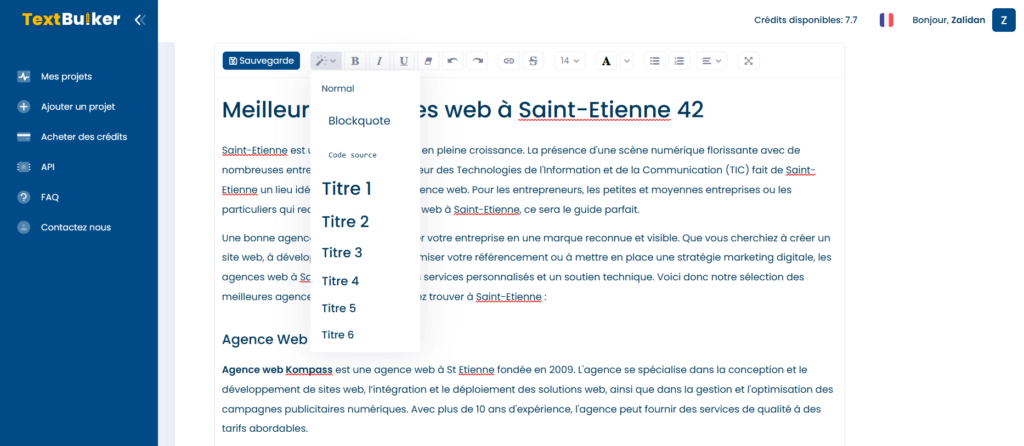Image resolution: width=1024 pixels, height=446 pixels.
Task: Insert an ordered numbered list
Action: pos(680,61)
